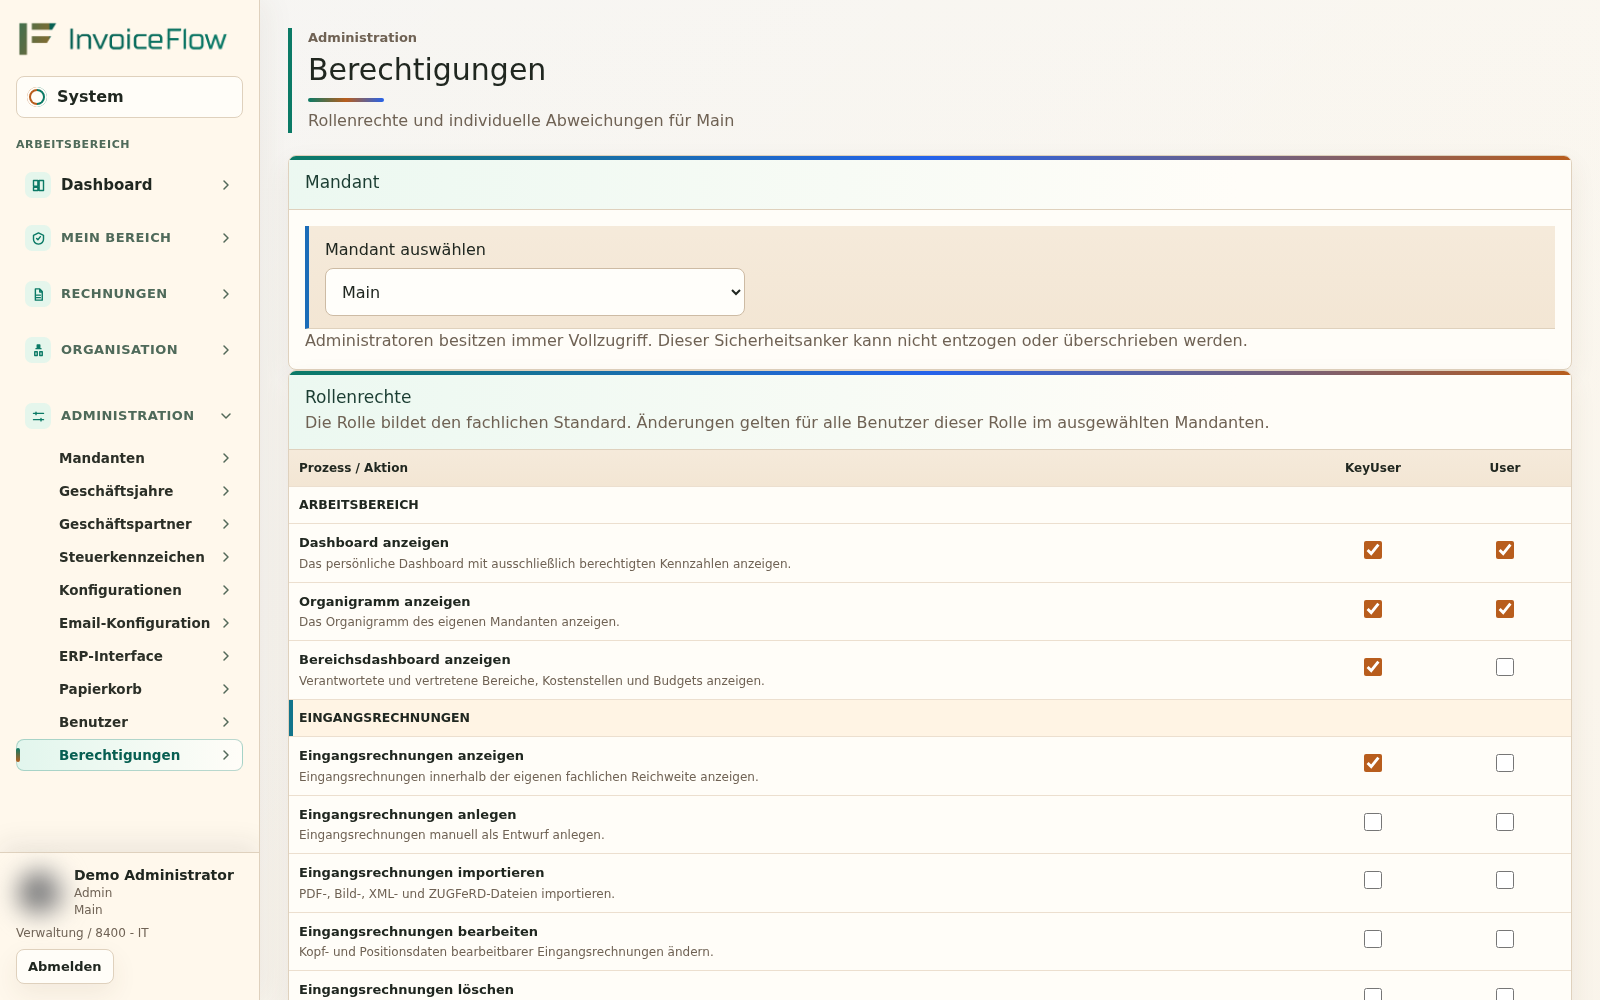Enable Eingangsrechnungen bearbeiten for User
The width and height of the screenshot is (1600, 1000).
(x=1505, y=939)
